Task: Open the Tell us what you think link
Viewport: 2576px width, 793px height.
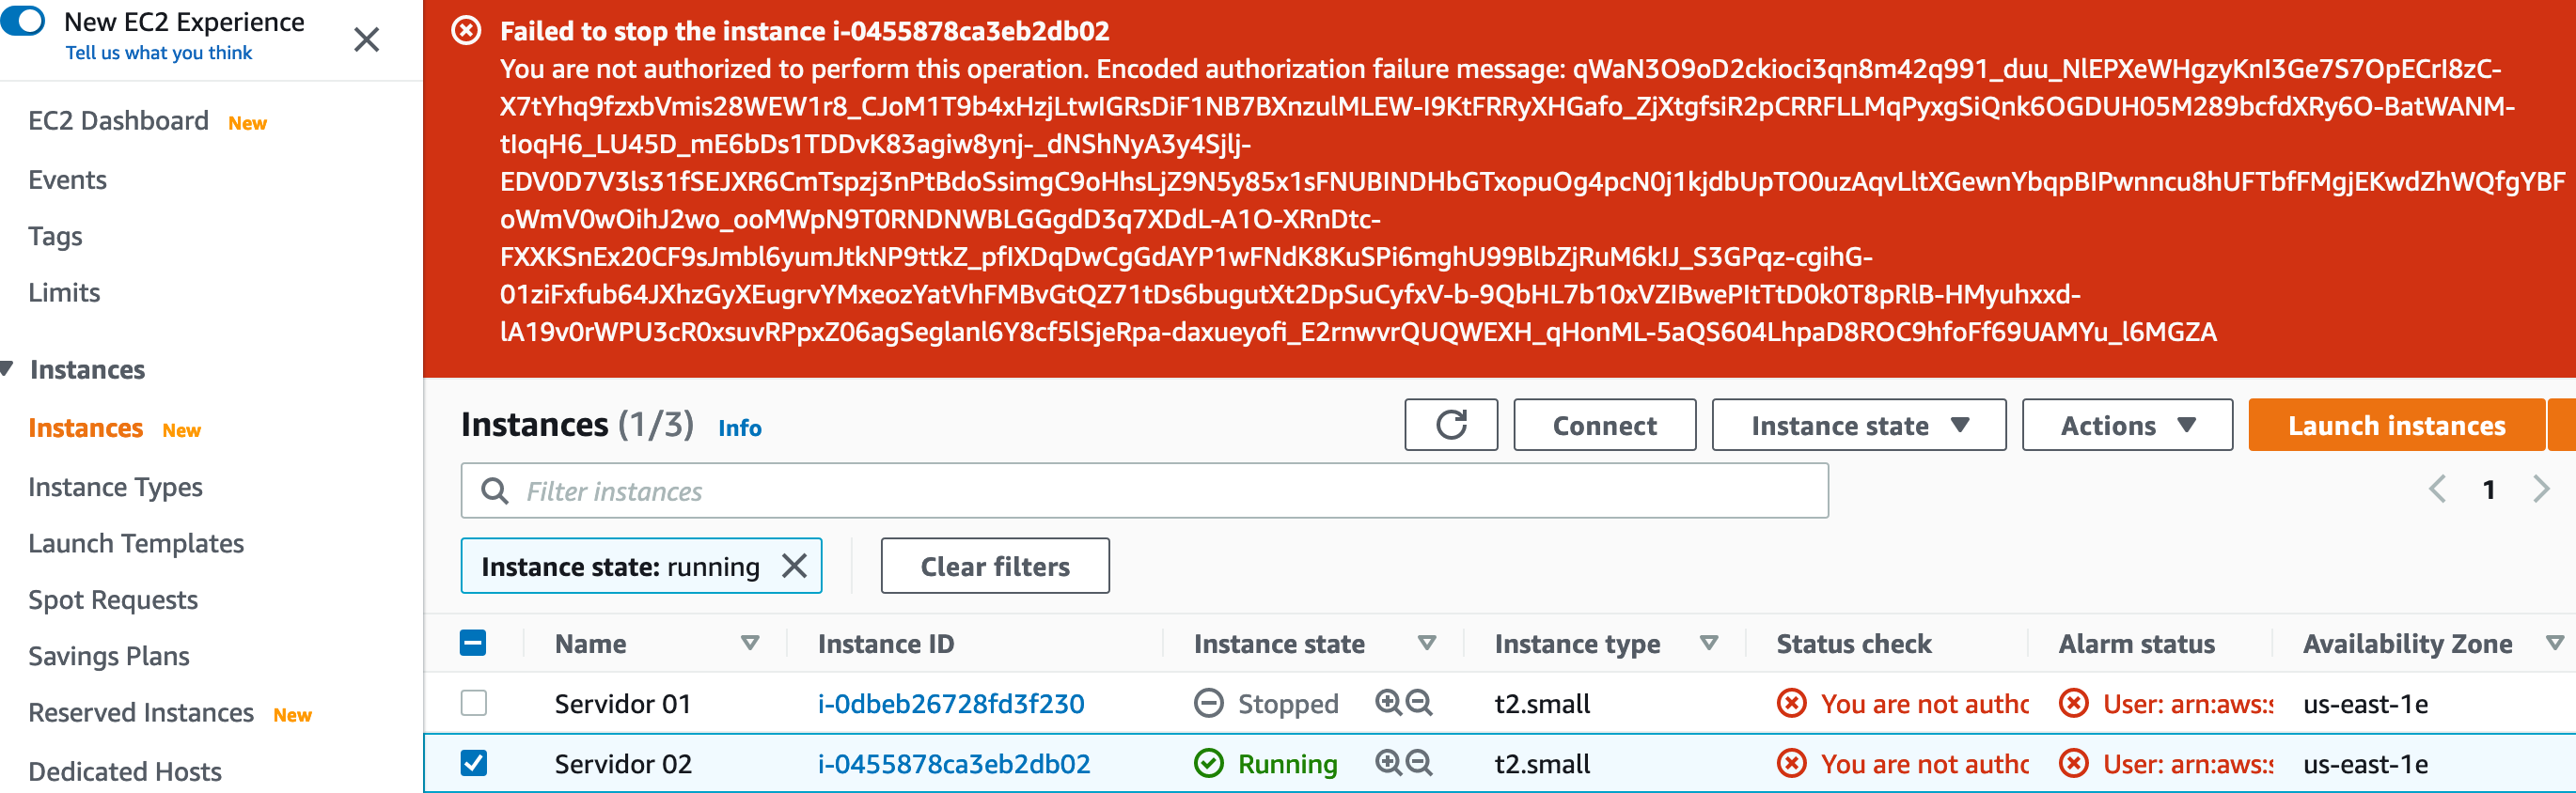Action: [159, 53]
